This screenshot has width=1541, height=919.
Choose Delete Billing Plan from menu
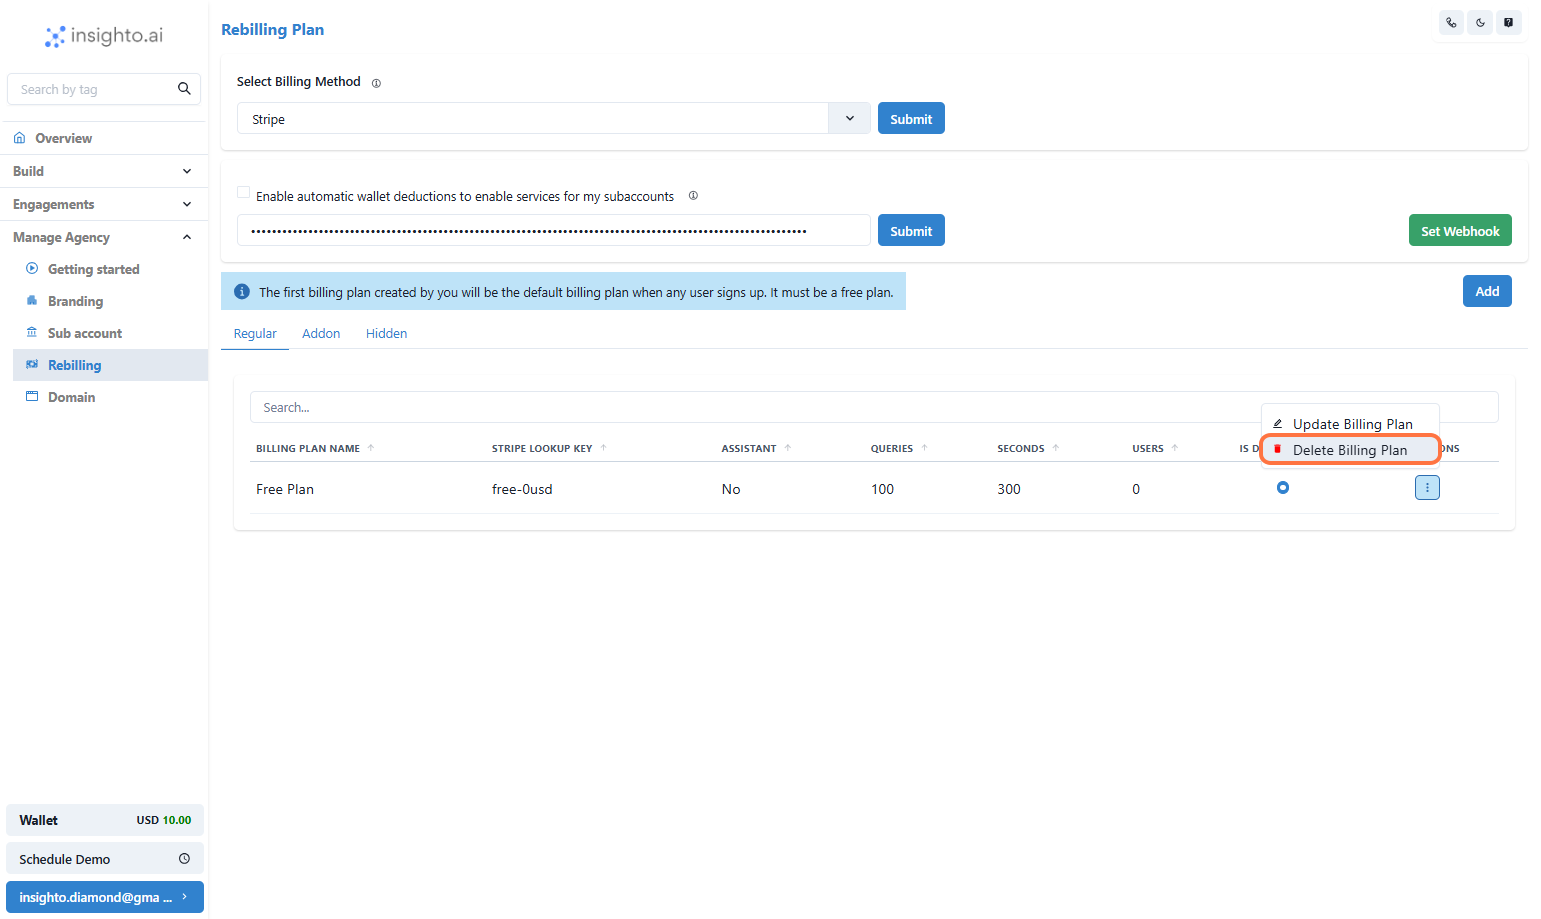click(1351, 450)
